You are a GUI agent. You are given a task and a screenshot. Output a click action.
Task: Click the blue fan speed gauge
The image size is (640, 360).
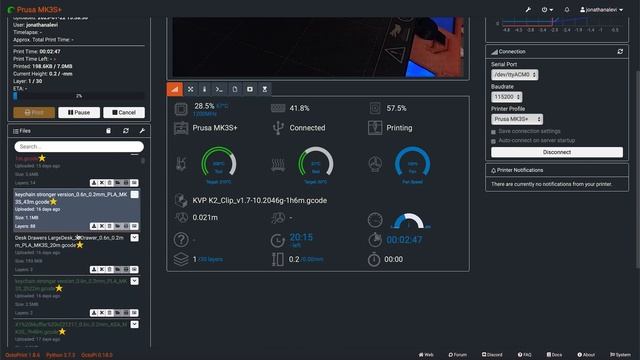click(412, 164)
